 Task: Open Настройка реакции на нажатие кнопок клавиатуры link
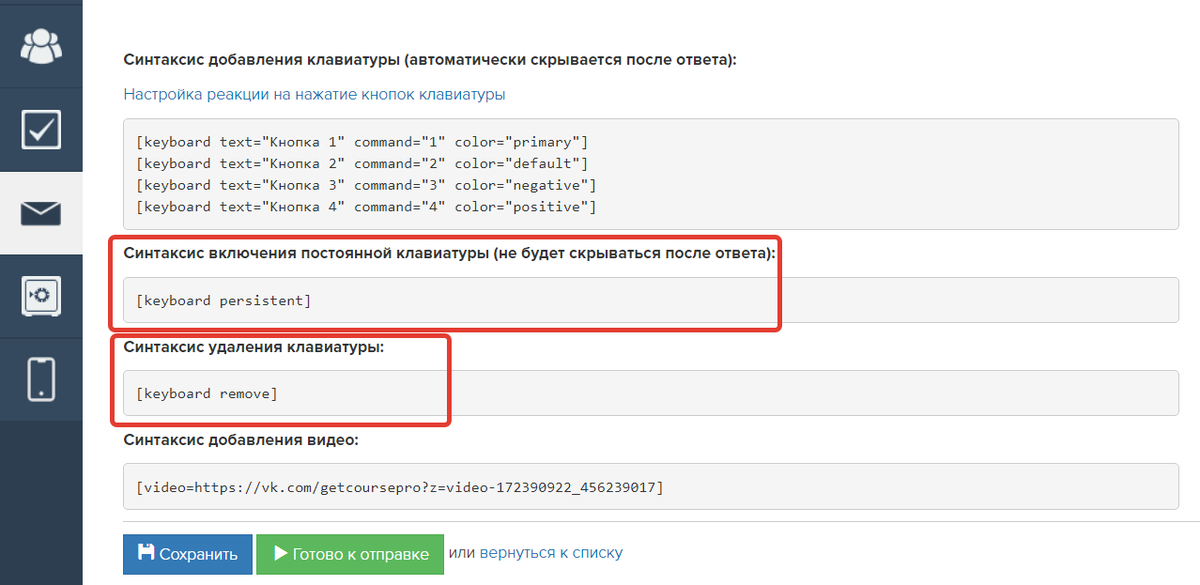coord(314,94)
